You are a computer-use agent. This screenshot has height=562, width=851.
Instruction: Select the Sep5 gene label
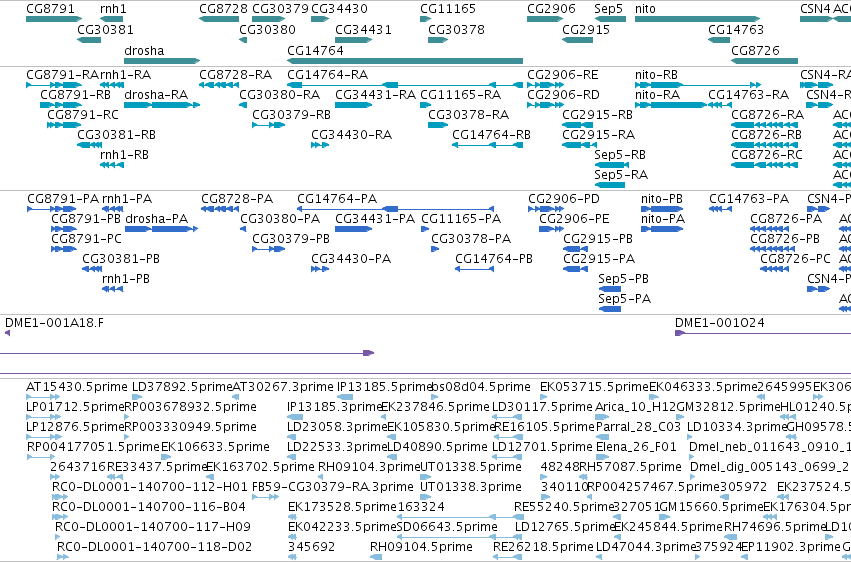tap(608, 9)
